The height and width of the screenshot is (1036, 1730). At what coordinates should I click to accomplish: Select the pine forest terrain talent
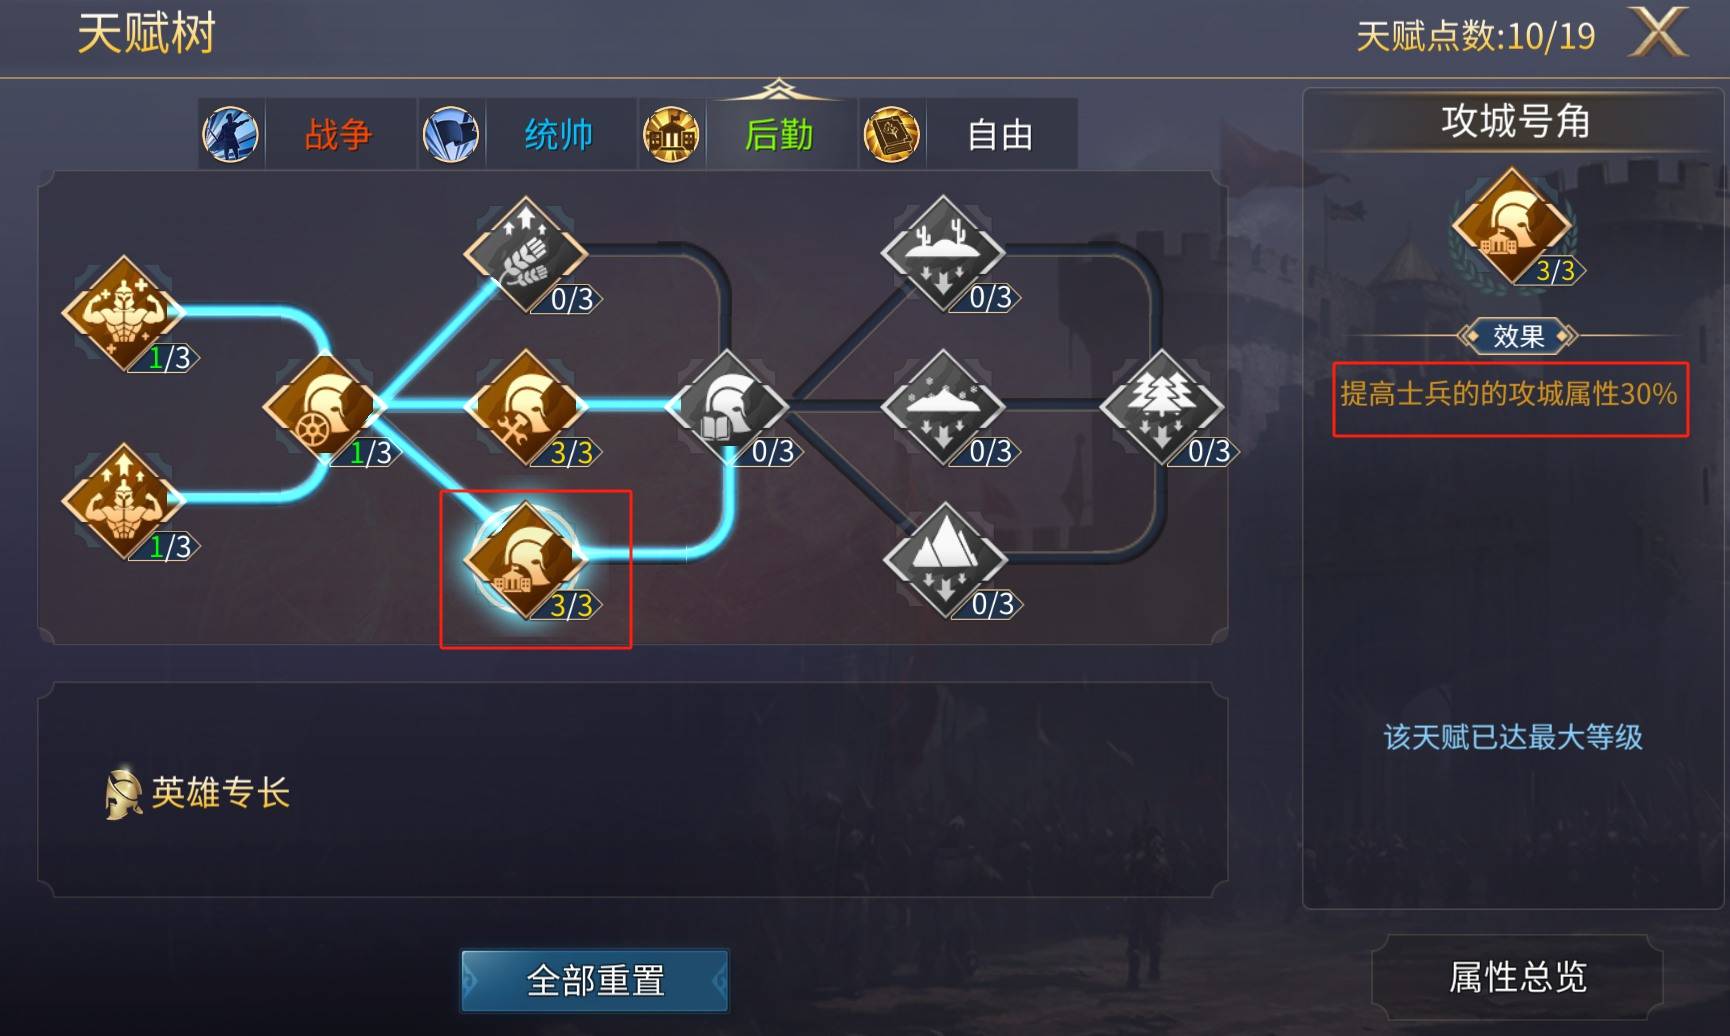[1161, 407]
